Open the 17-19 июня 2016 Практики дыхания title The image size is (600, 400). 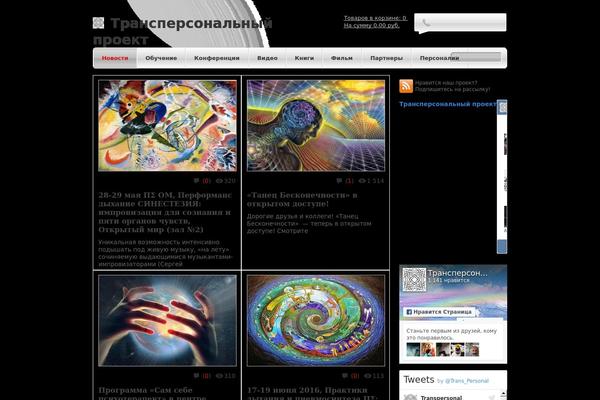click(x=312, y=393)
